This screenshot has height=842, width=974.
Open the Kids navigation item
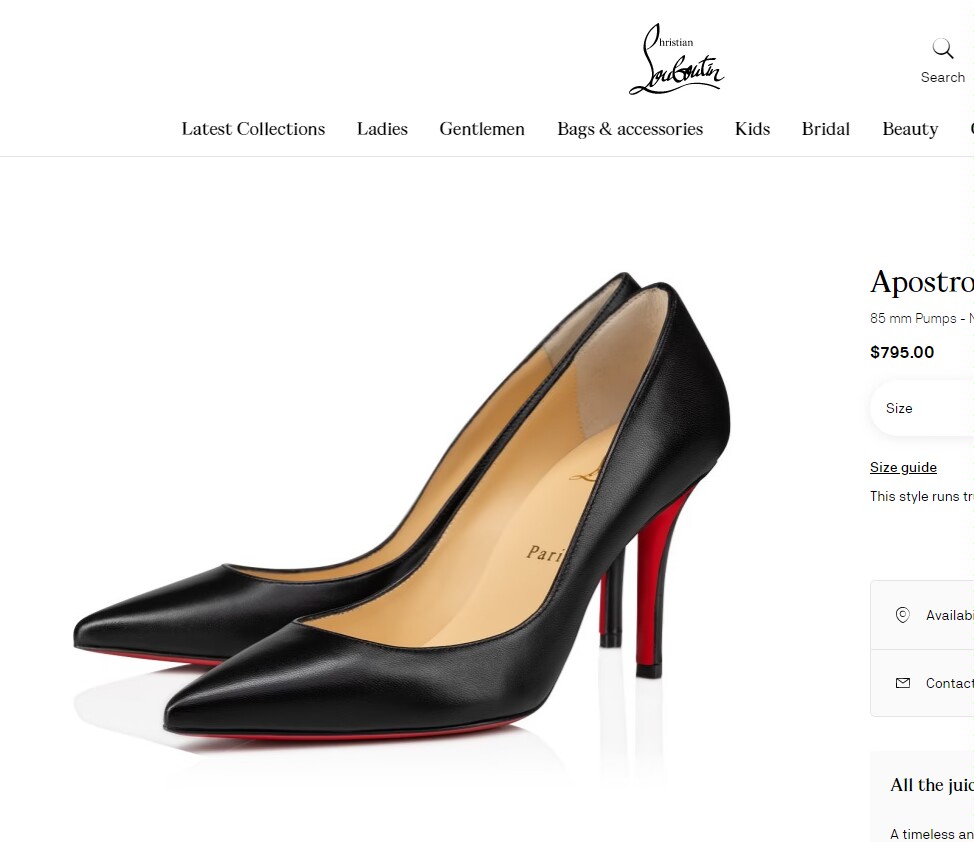pos(752,129)
